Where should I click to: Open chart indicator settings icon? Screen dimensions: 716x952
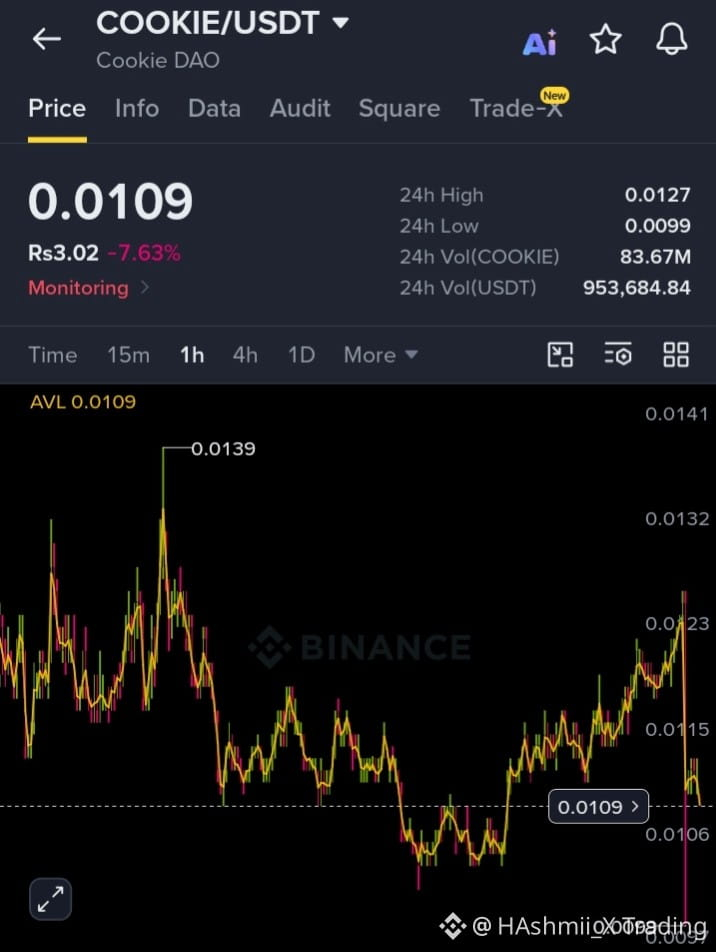[x=618, y=355]
